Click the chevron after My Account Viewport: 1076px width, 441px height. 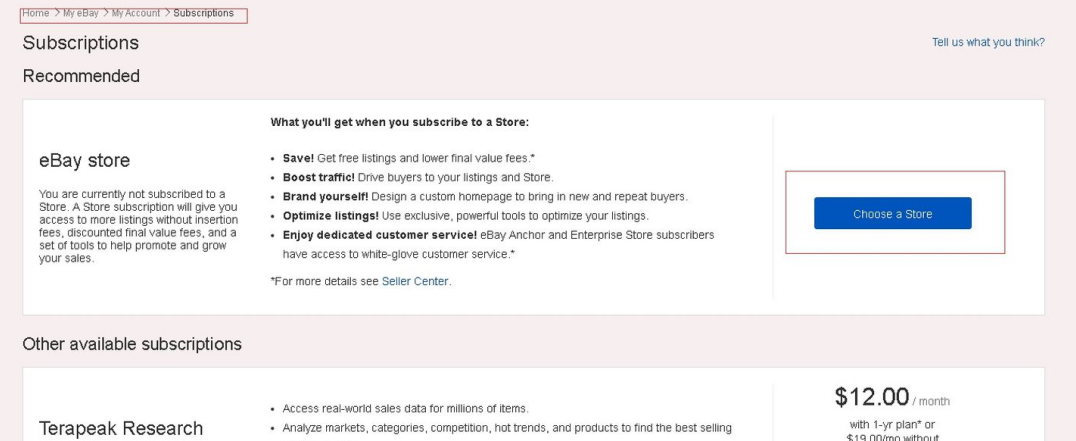(167, 13)
